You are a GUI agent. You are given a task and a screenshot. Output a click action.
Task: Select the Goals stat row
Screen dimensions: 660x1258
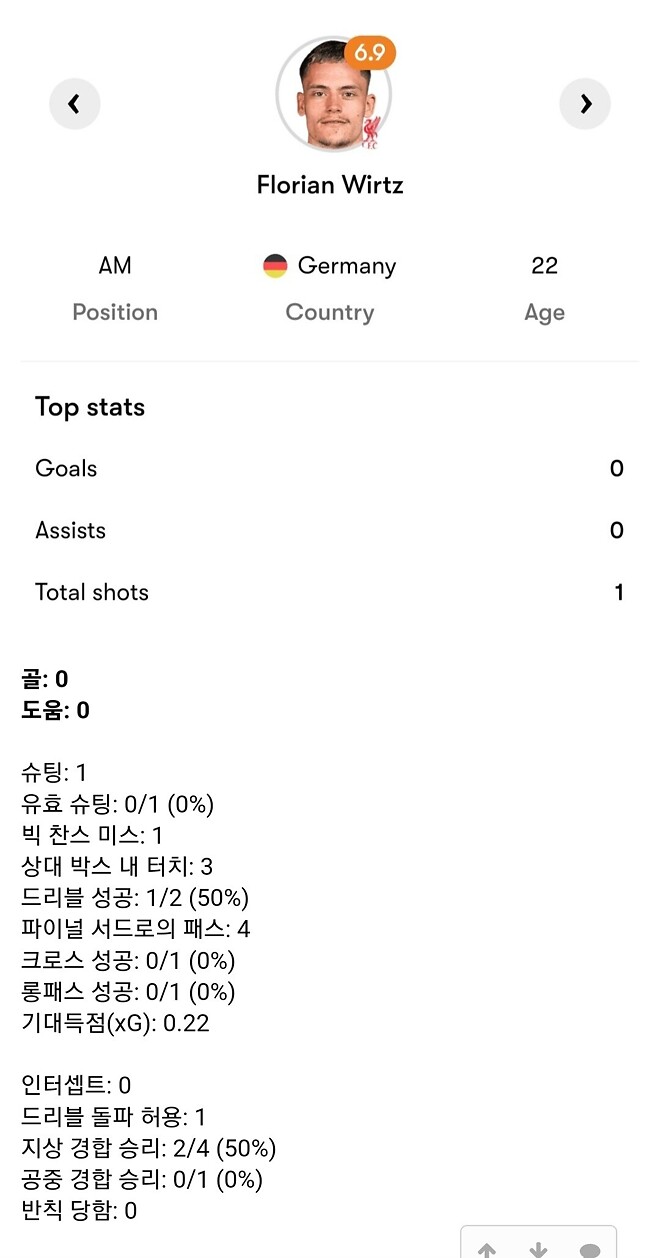330,468
